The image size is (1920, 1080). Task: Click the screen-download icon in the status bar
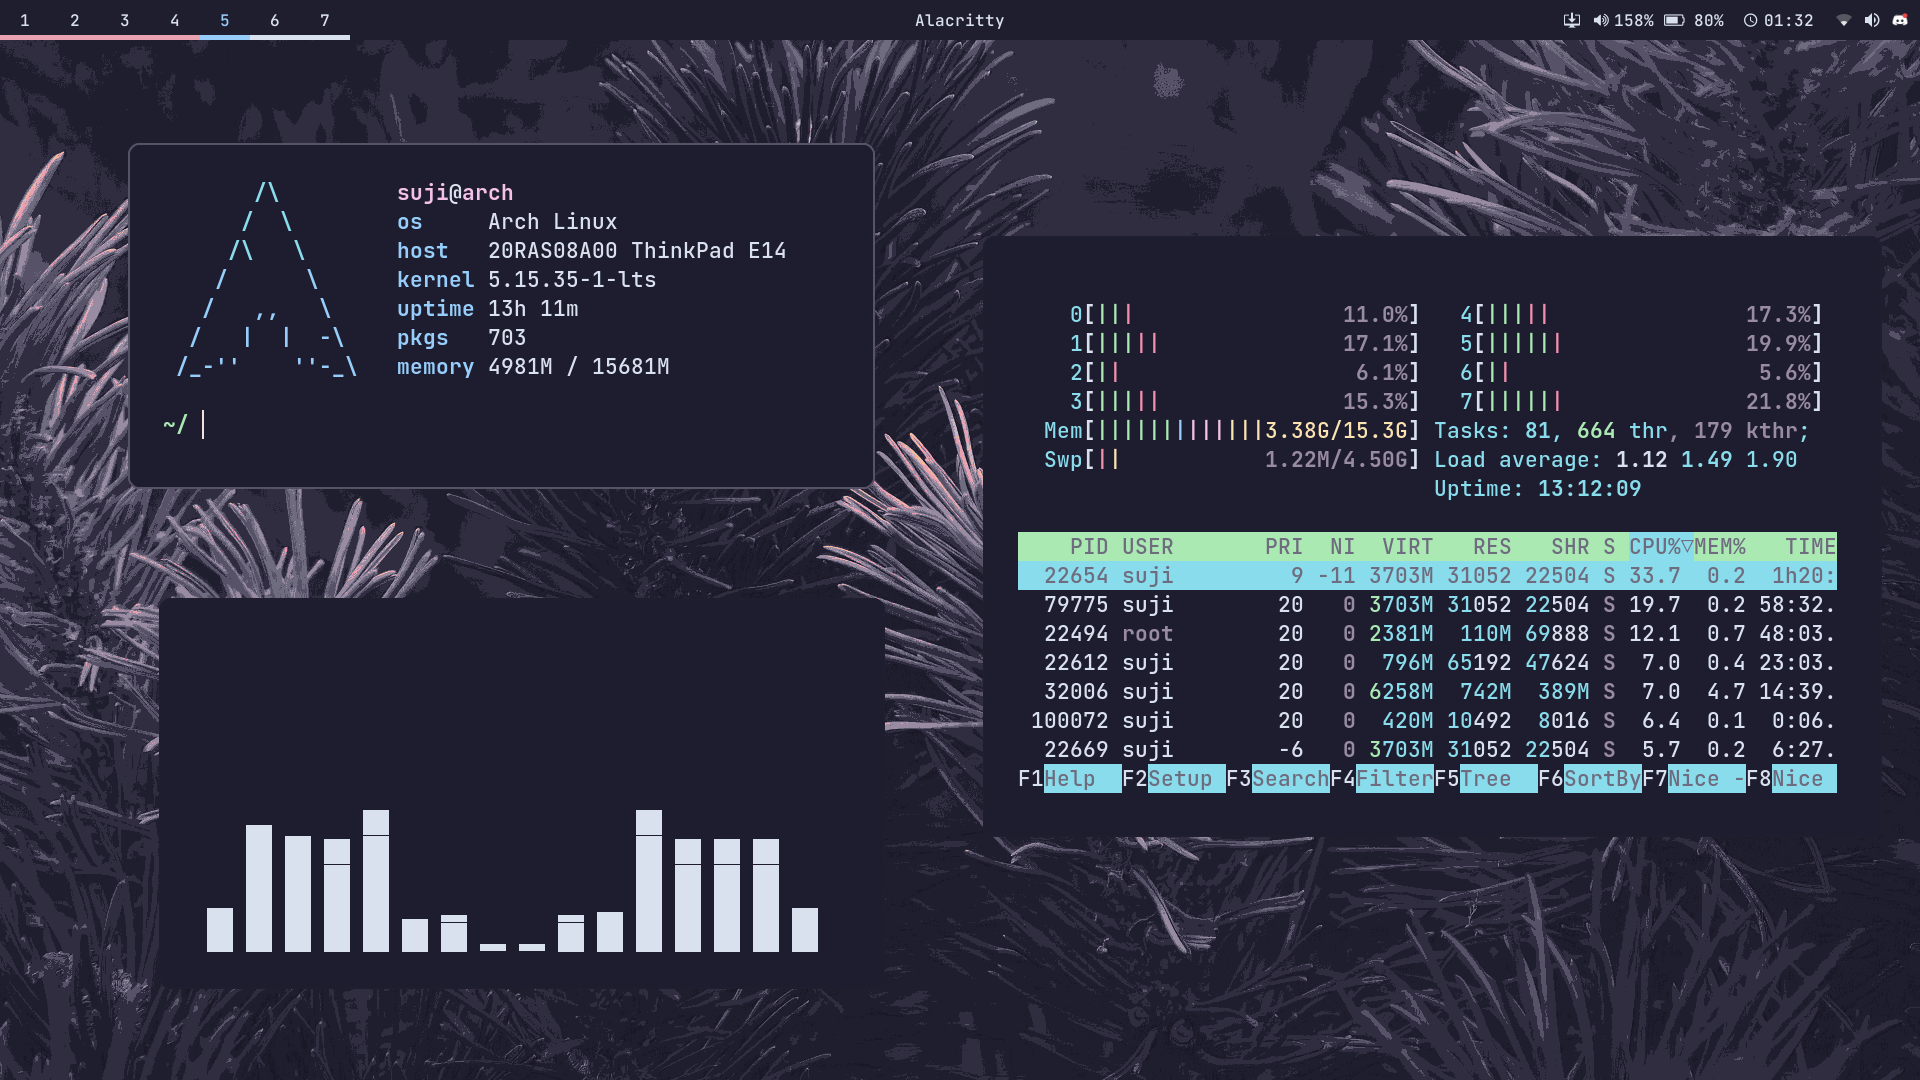click(1573, 19)
